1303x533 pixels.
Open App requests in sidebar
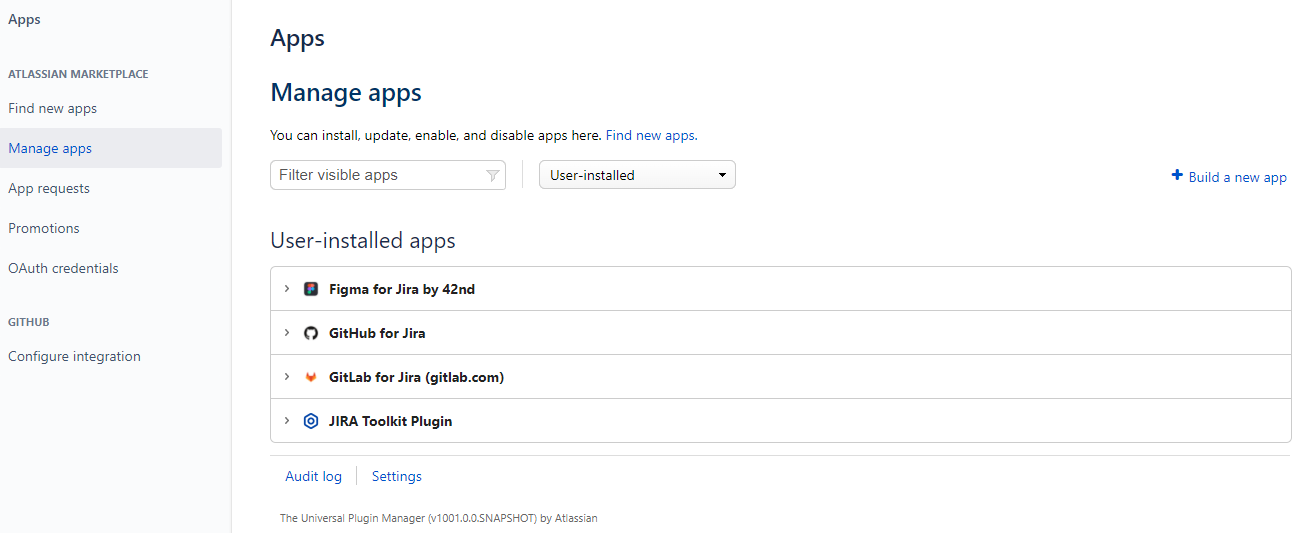(x=49, y=188)
